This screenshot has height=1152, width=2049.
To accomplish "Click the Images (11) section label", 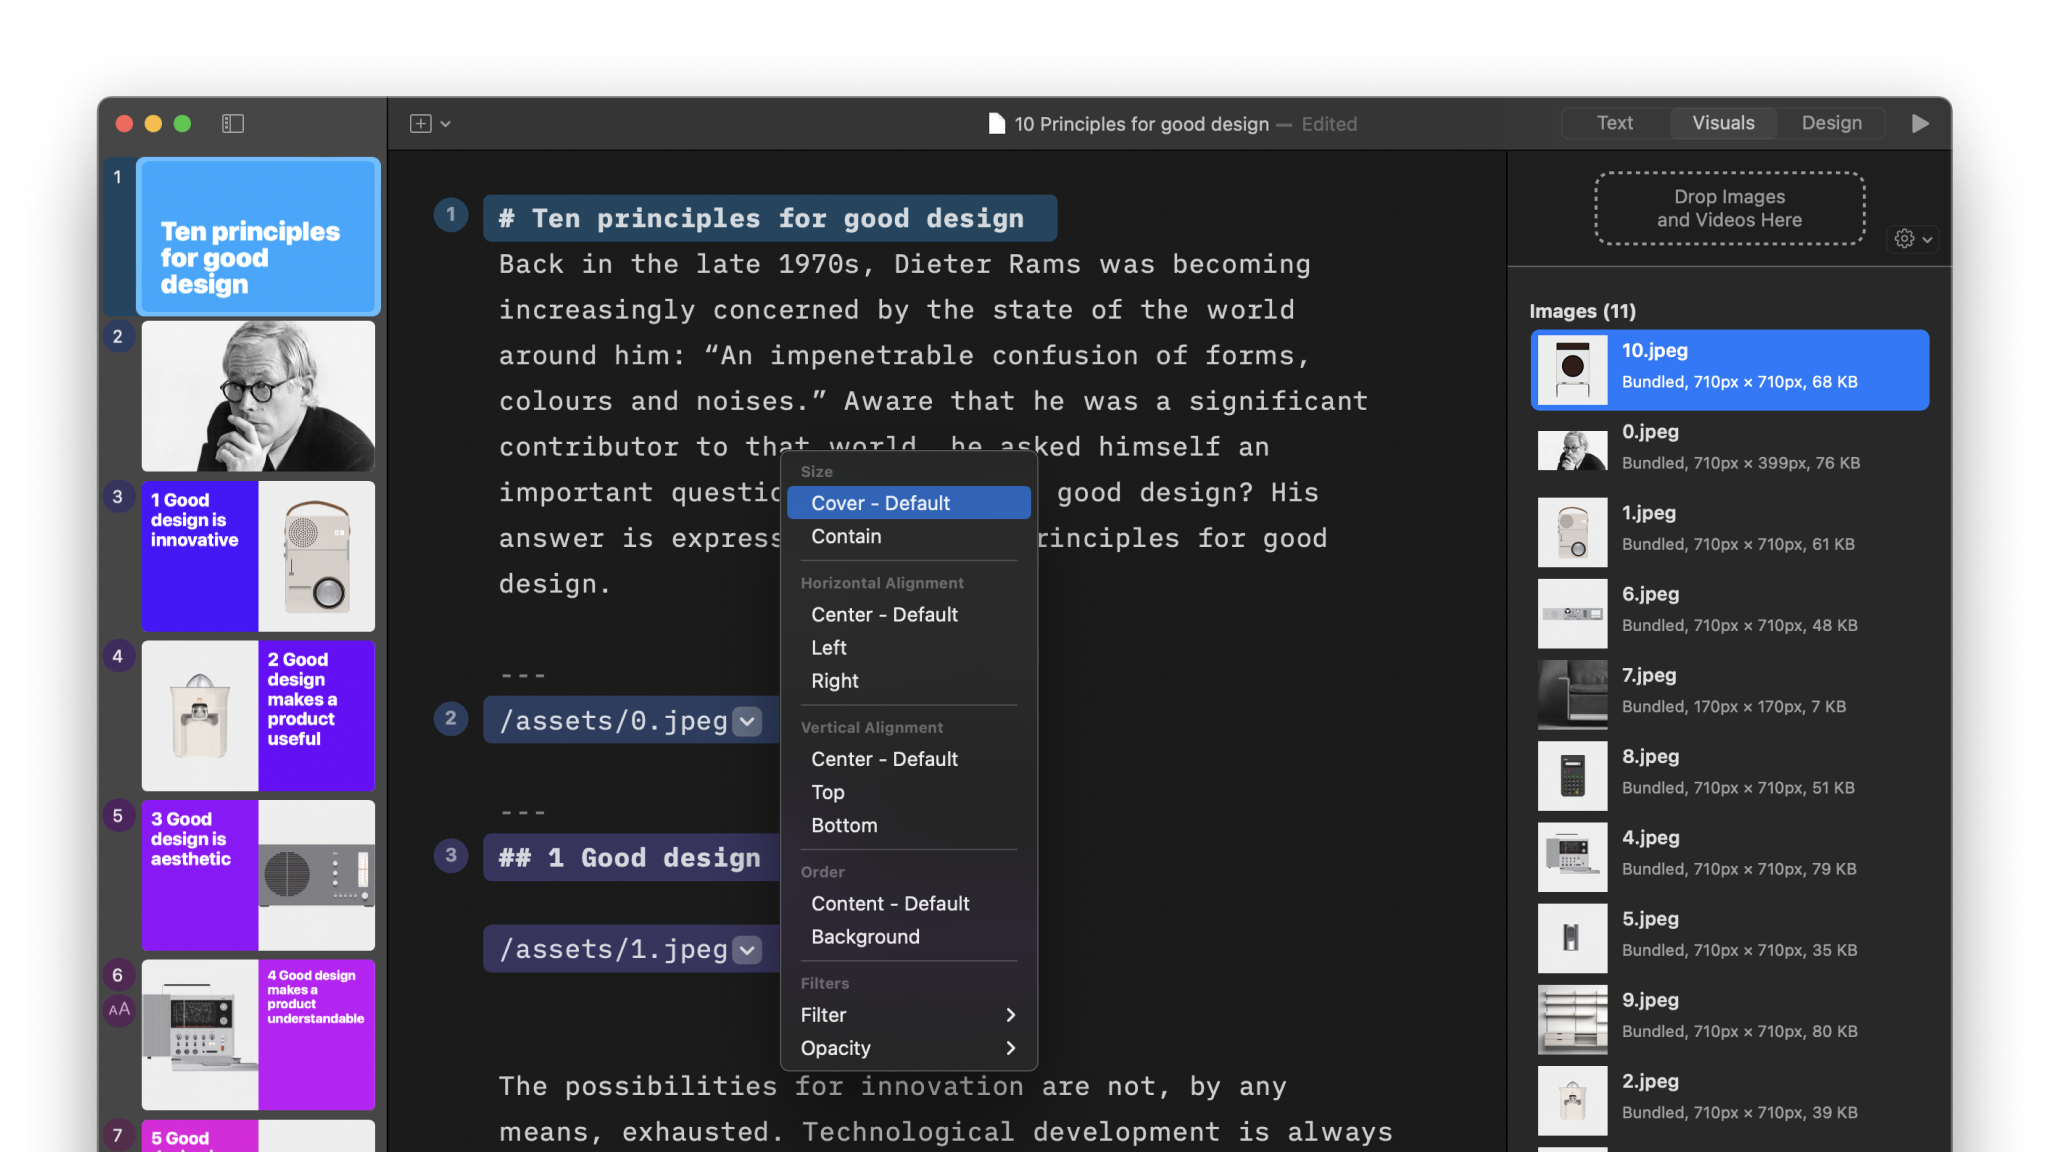I will tap(1582, 311).
